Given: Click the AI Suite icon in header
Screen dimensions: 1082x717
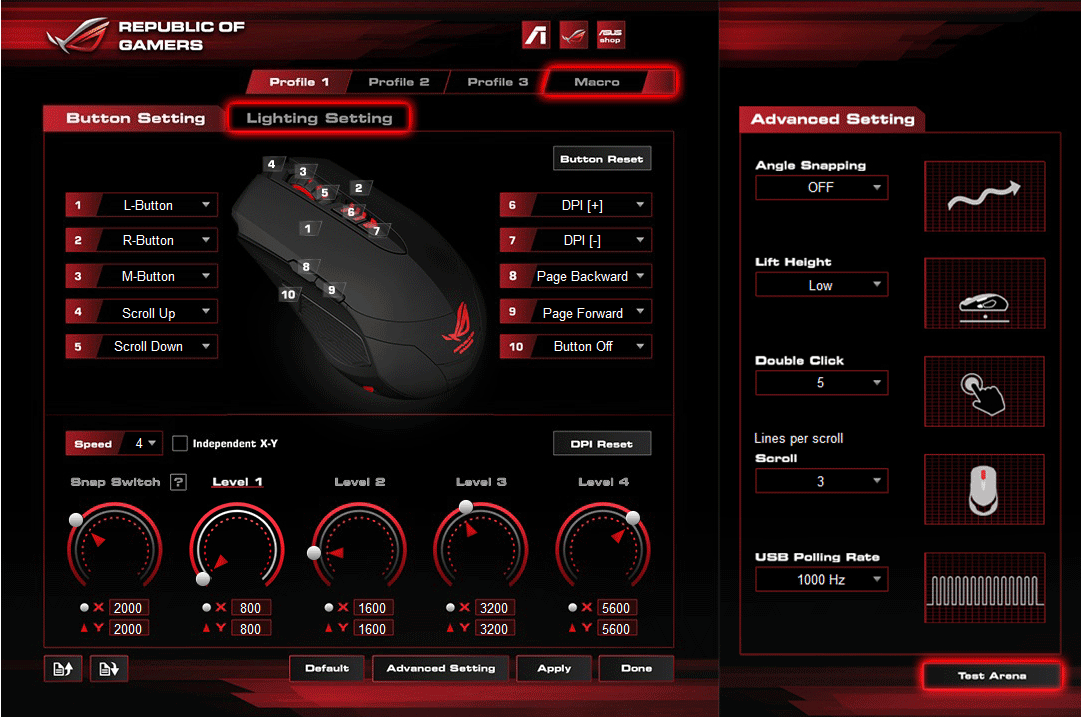Looking at the screenshot, I should click(537, 34).
